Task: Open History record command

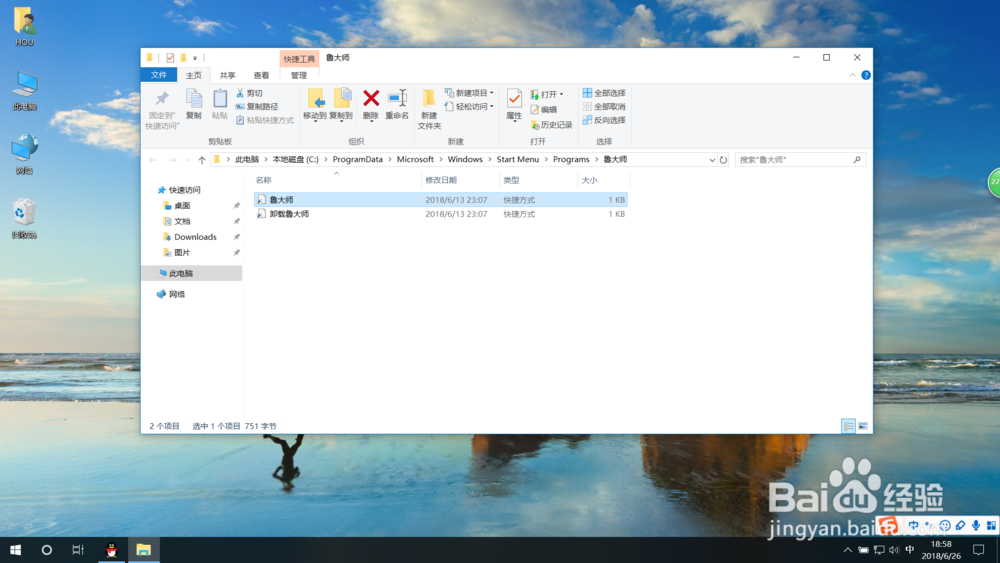Action: (x=552, y=125)
